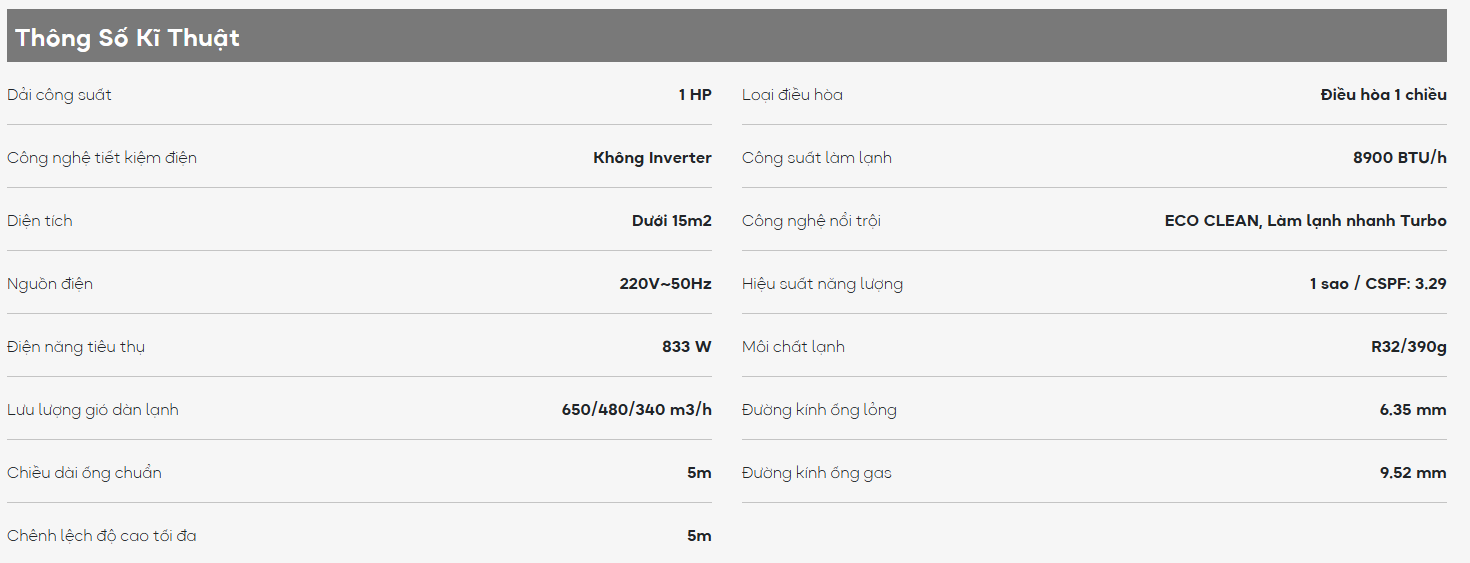Click the R32/390g refrigerant value
Image resolution: width=1470 pixels, height=563 pixels.
pos(1409,347)
